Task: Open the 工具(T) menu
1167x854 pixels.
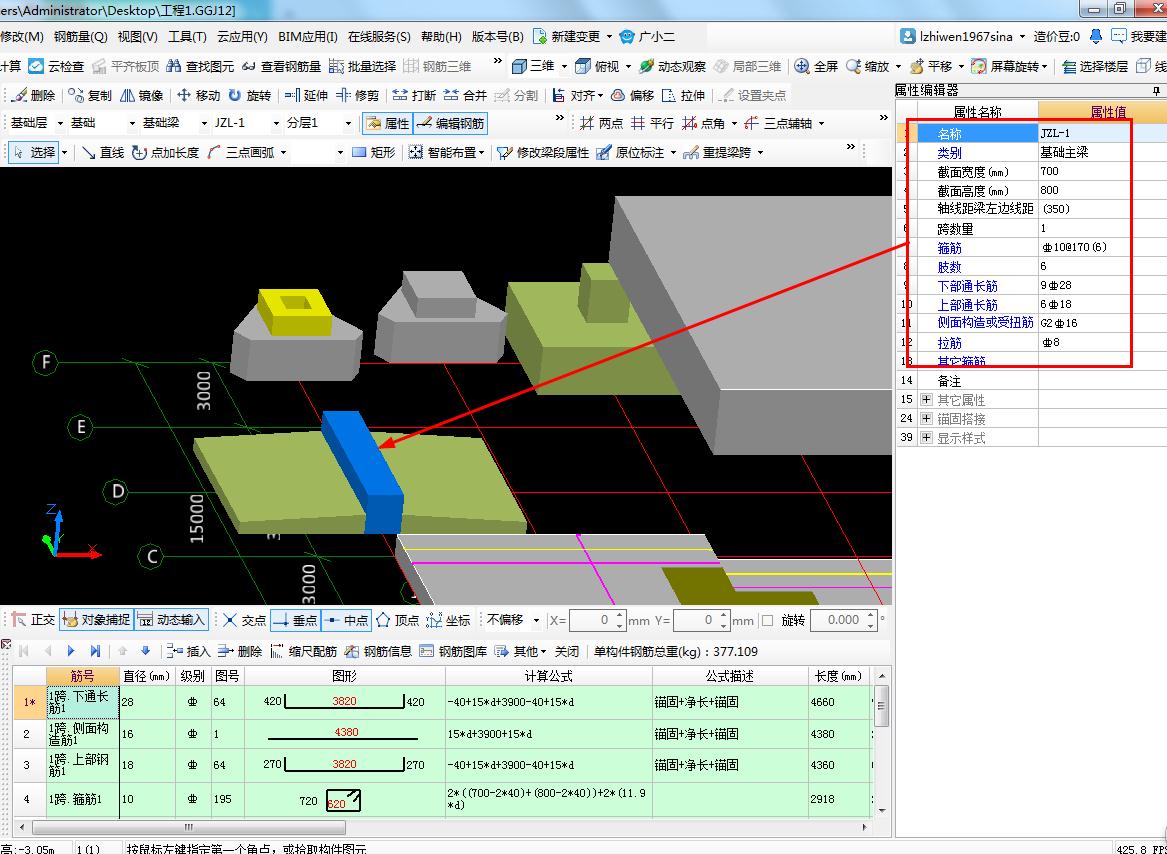Action: (187, 36)
